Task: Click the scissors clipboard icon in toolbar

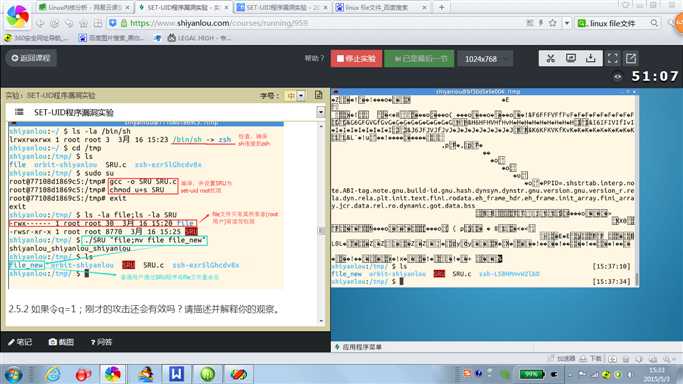Action: click(x=550, y=58)
